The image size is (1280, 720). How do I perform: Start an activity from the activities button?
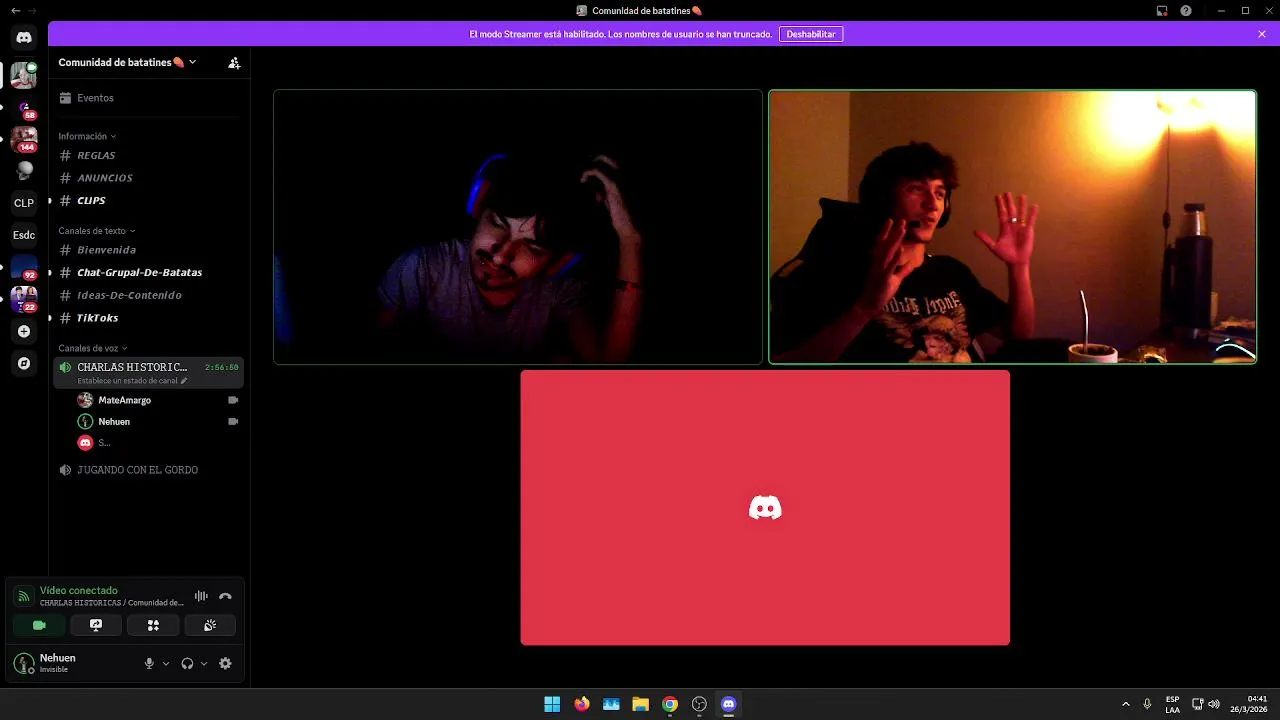tap(153, 625)
